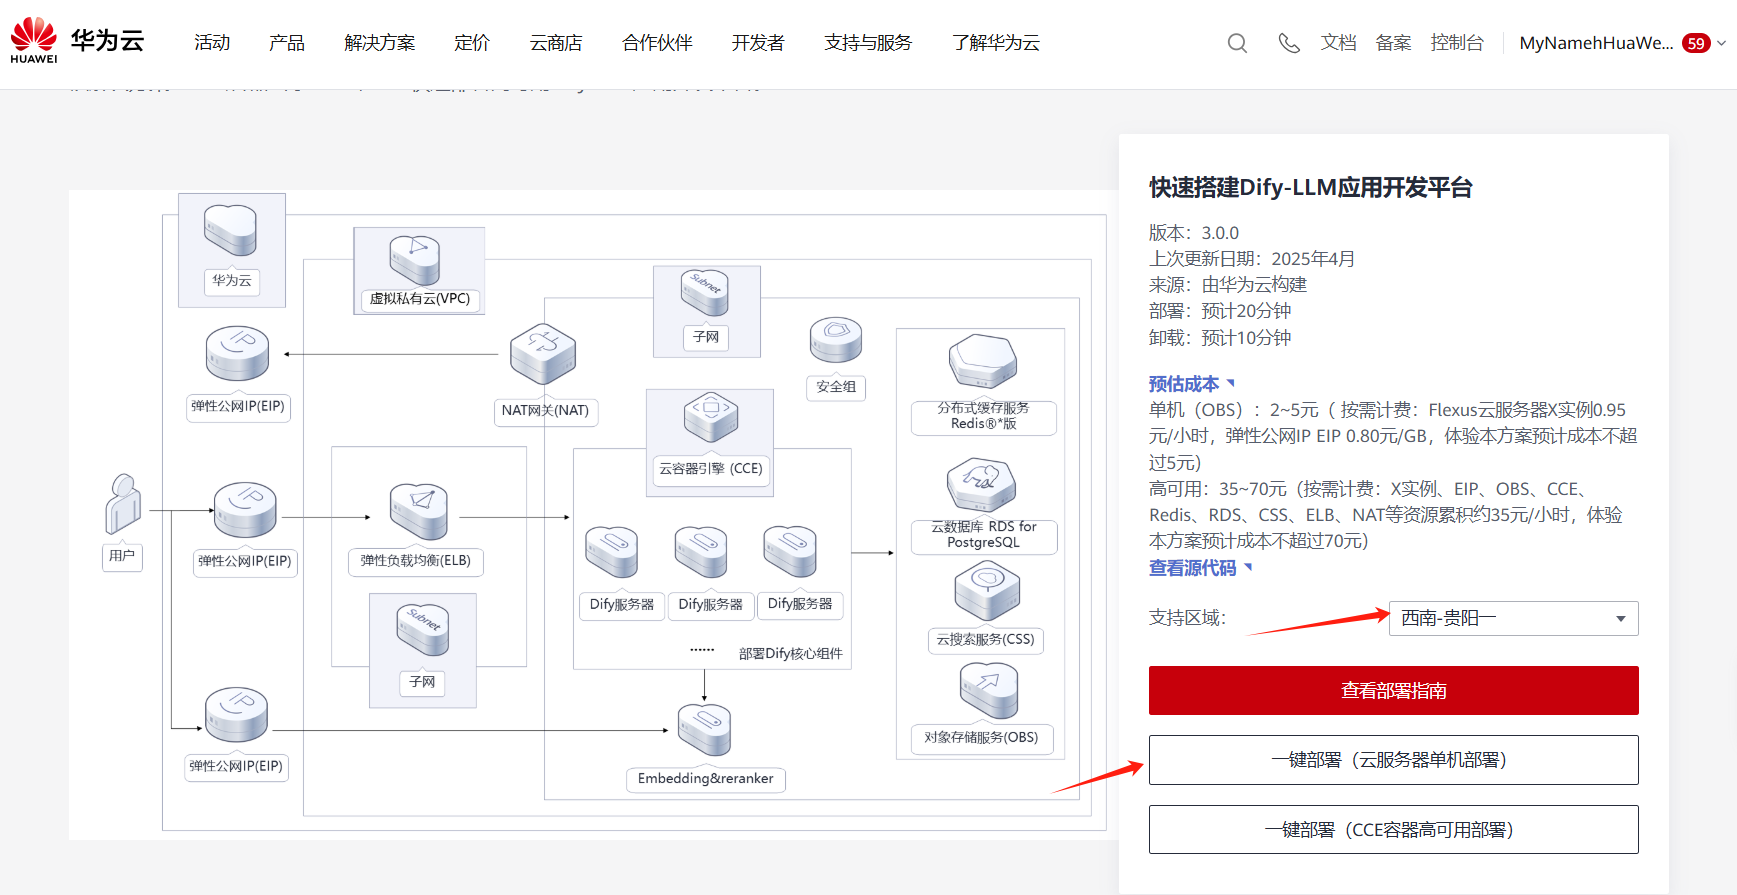Click the 华为云 cloud icon in diagram

pyautogui.click(x=231, y=230)
